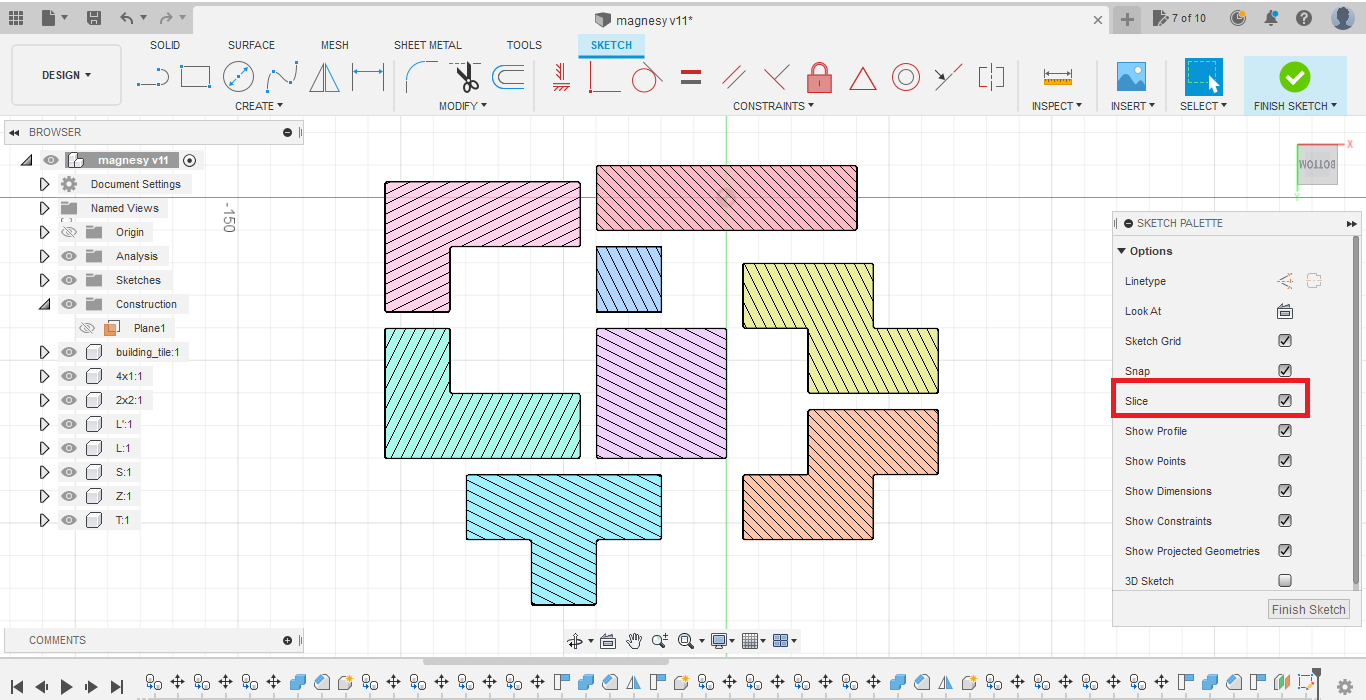Activate the Trim scissors tool
Image resolution: width=1366 pixels, height=700 pixels.
465,76
